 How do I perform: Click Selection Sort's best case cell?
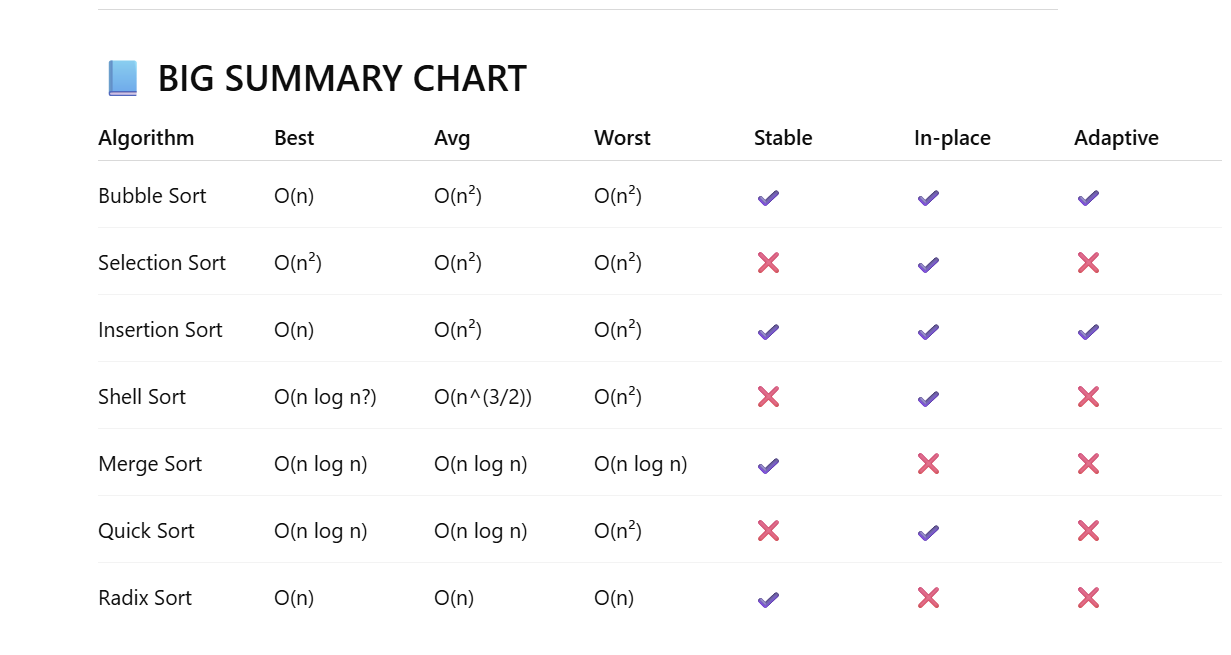pyautogui.click(x=298, y=263)
